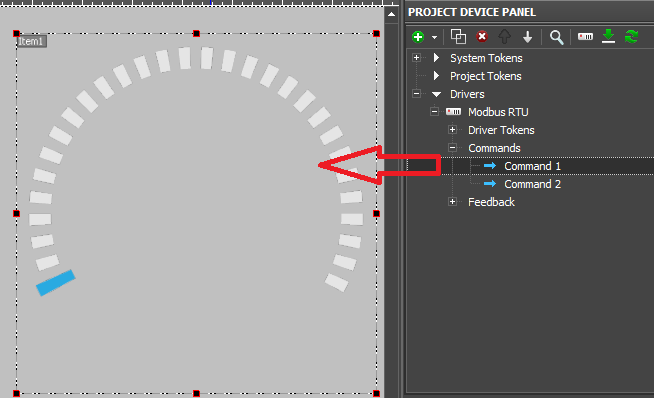
Task: Select Modbus RTU driver label
Action: click(x=498, y=112)
